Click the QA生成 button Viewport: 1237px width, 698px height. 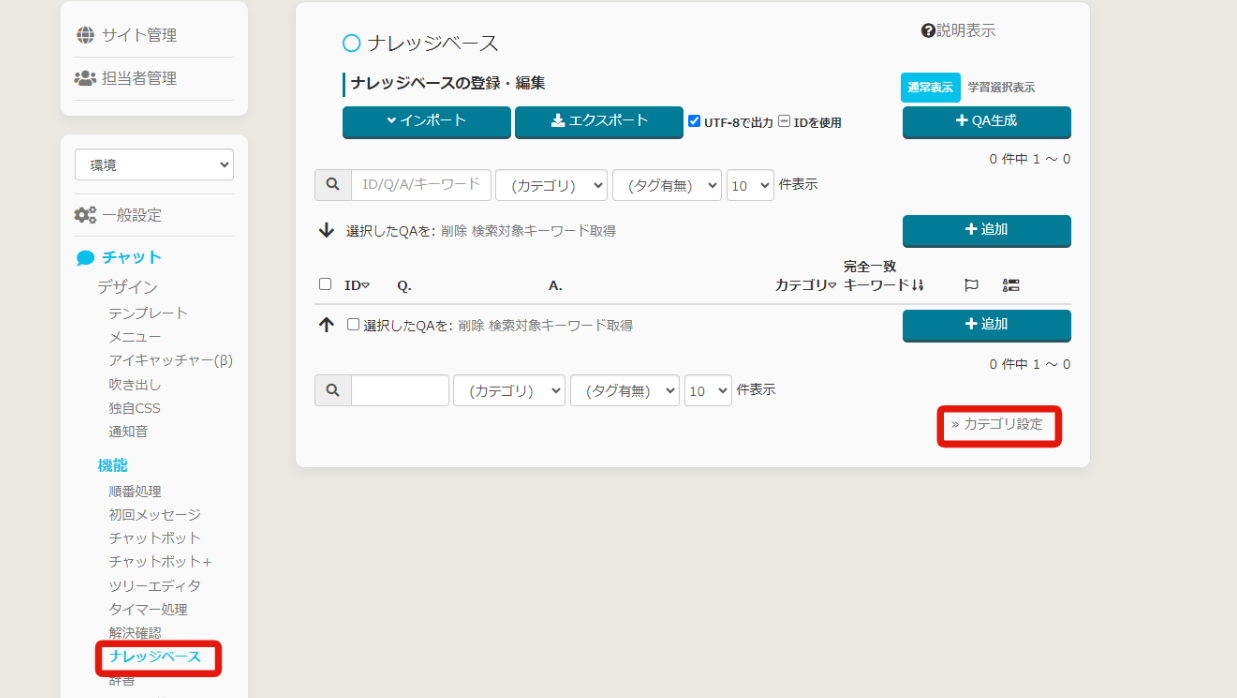(x=986, y=121)
